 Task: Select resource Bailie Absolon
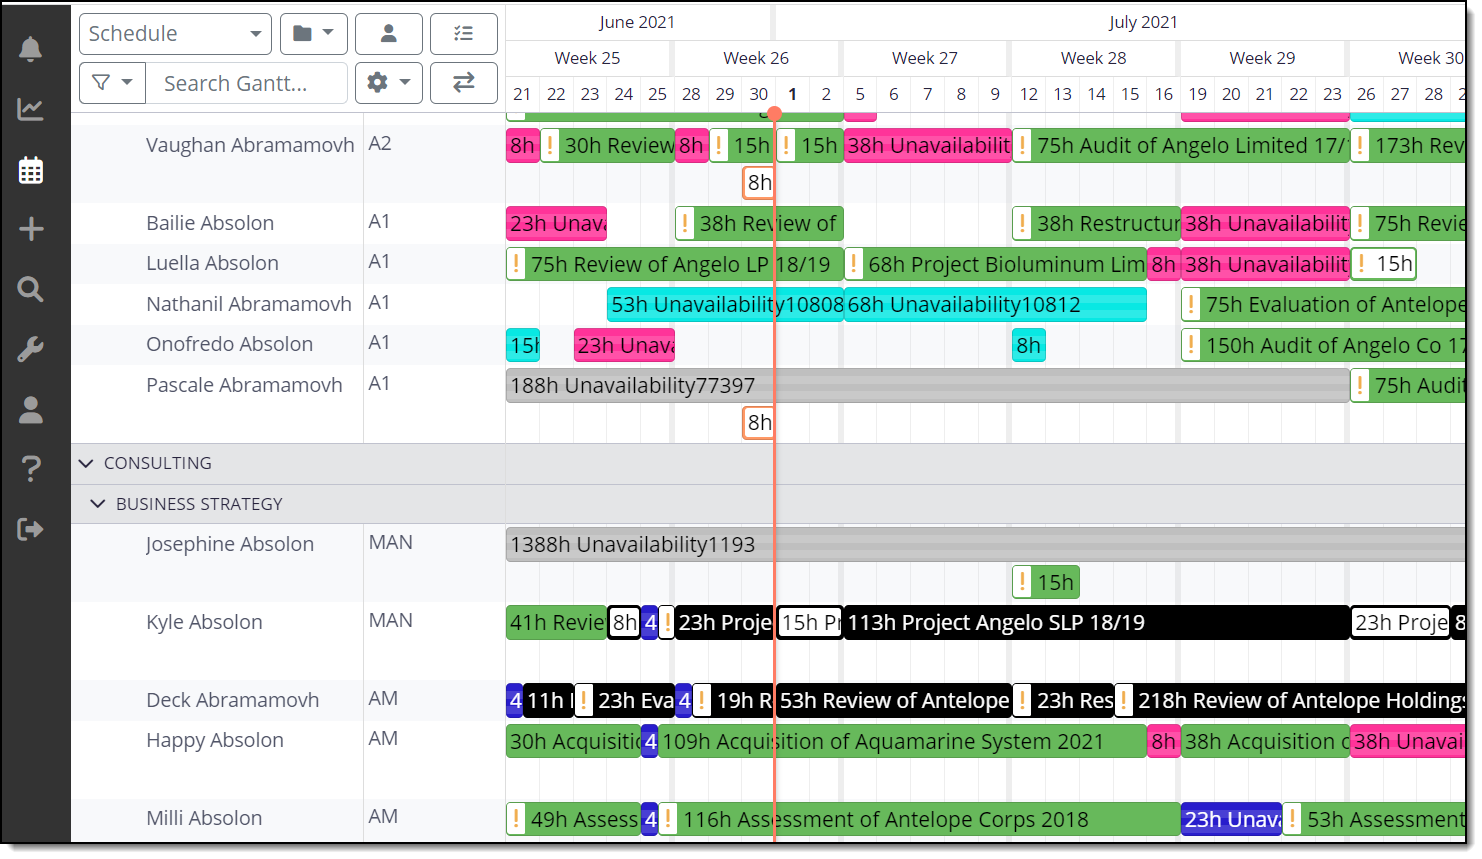click(210, 223)
